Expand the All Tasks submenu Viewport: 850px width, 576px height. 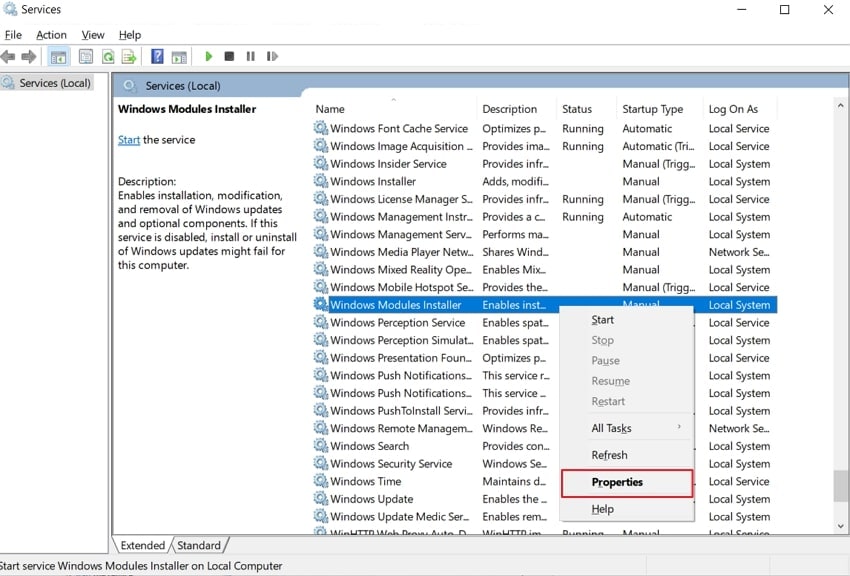[612, 428]
